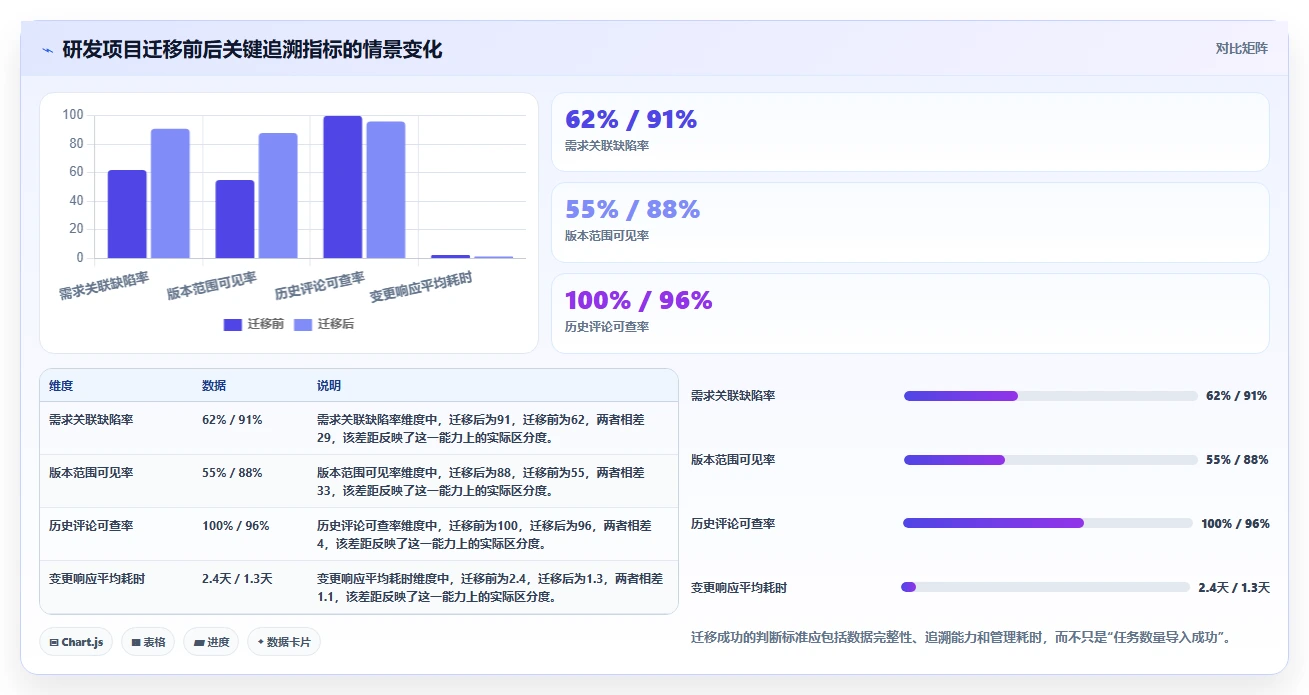Click the 历史评论可查率 progress row label
The width and height of the screenshot is (1309, 695).
(733, 524)
